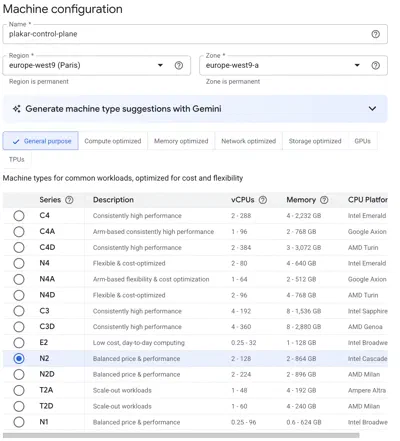Click the vCPUs column help icon

tap(263, 200)
